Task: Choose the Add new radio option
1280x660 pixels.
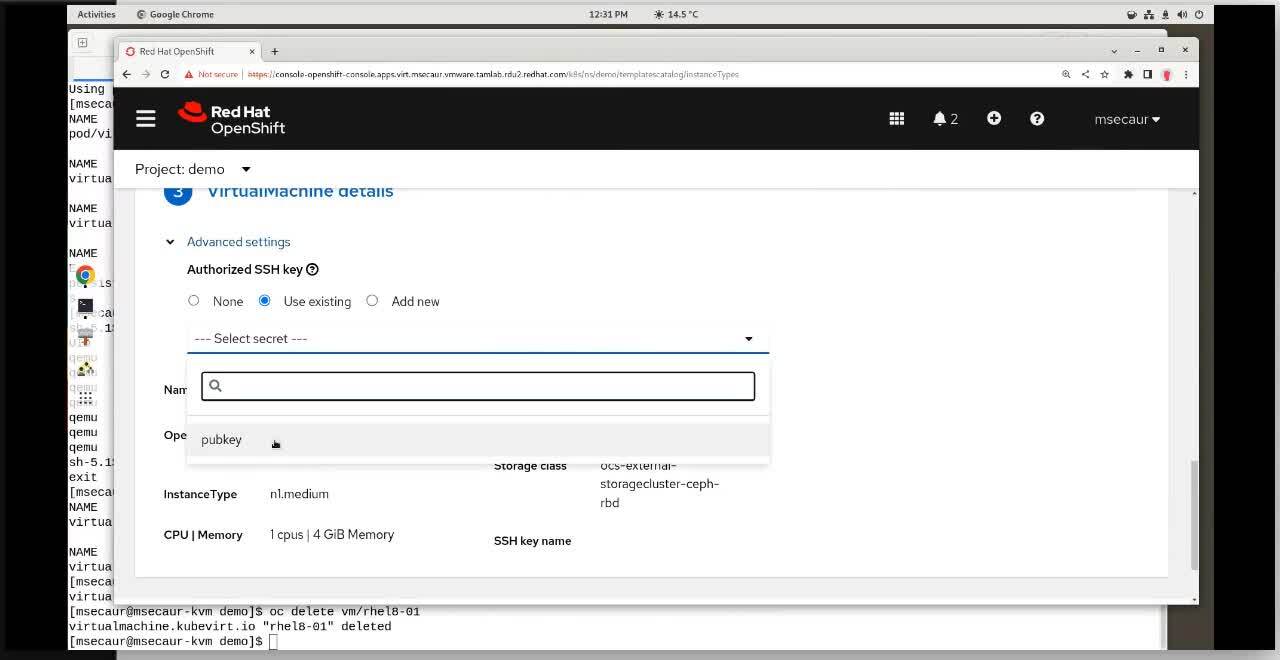Action: point(372,301)
